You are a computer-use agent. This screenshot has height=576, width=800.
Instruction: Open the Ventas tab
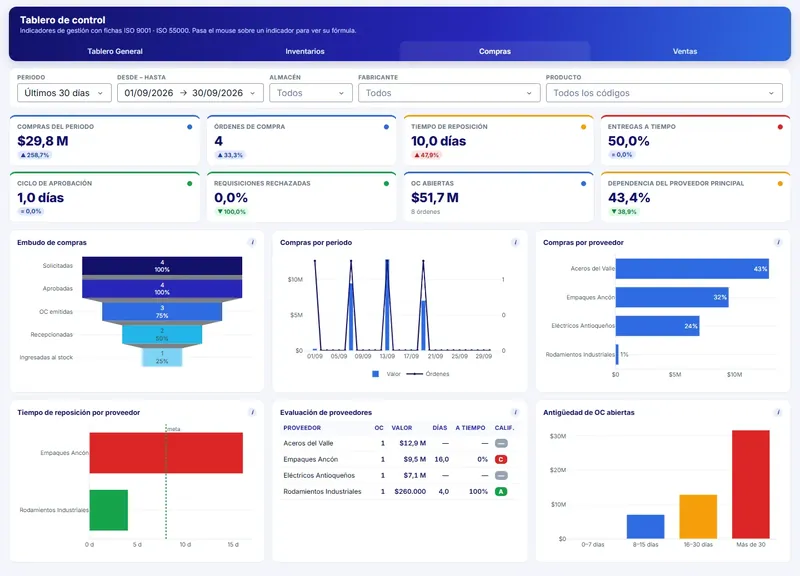(x=685, y=51)
